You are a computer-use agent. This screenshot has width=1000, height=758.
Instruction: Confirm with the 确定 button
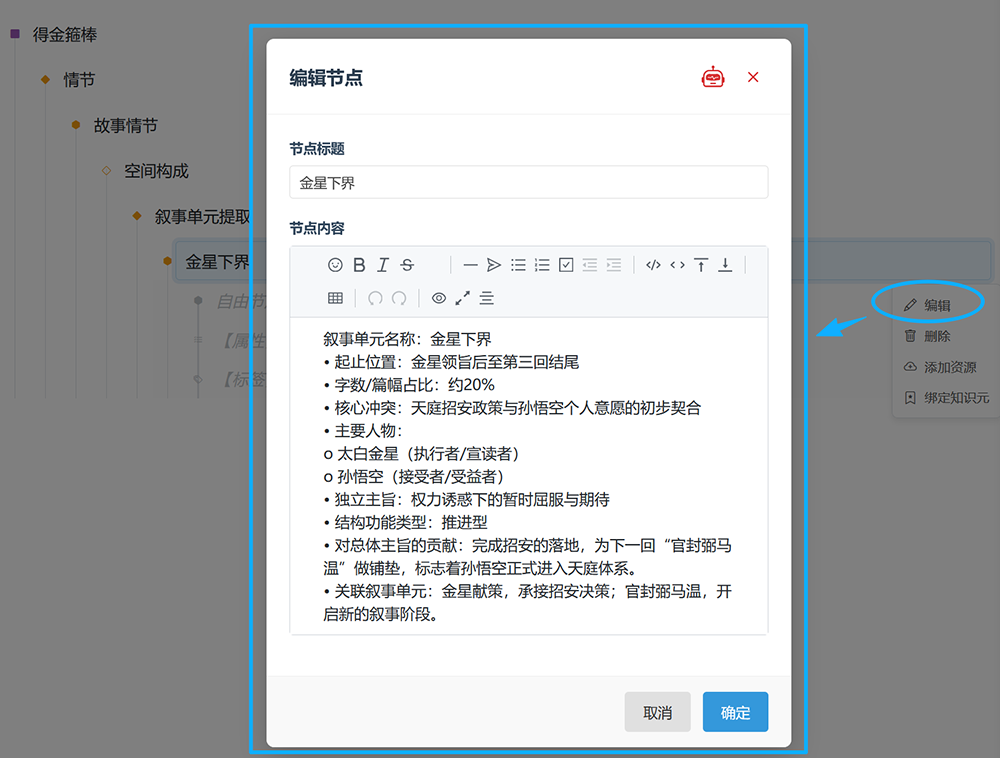(735, 712)
